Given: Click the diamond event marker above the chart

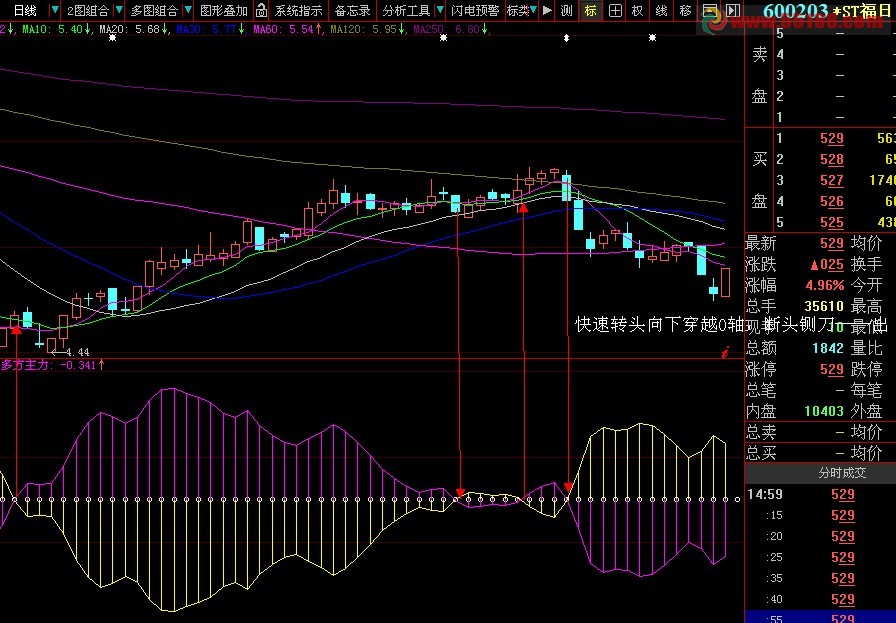Looking at the screenshot, I should tap(566, 38).
